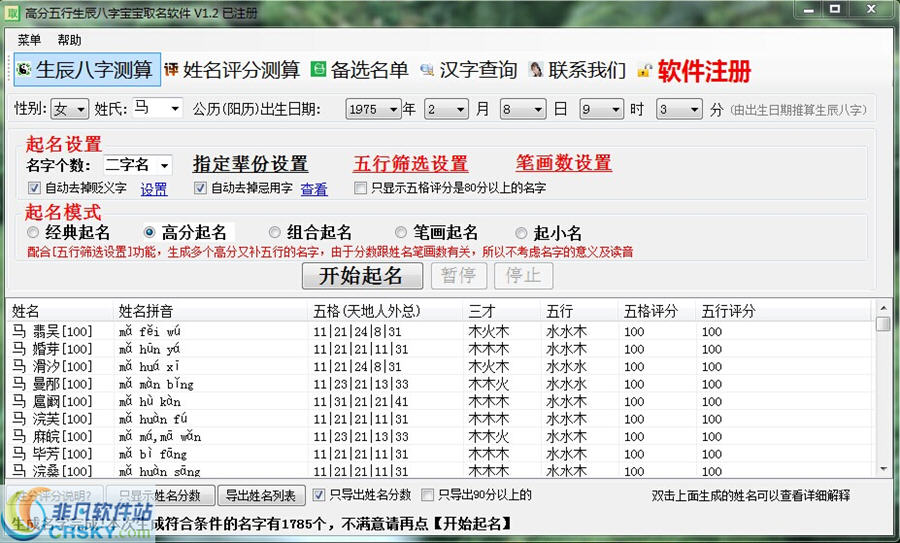
Task: Toggle the 自动去掉贬义字 checkbox
Action: pyautogui.click(x=34, y=188)
